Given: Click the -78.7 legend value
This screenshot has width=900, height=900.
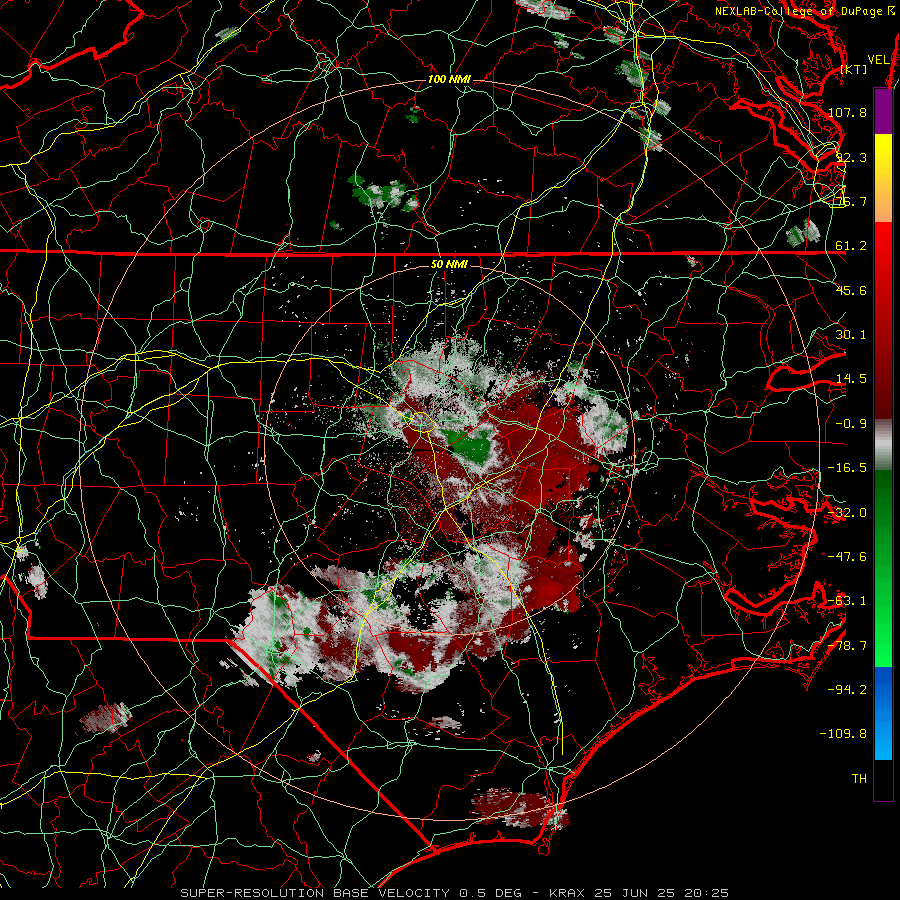Looking at the screenshot, I should pos(847,646).
